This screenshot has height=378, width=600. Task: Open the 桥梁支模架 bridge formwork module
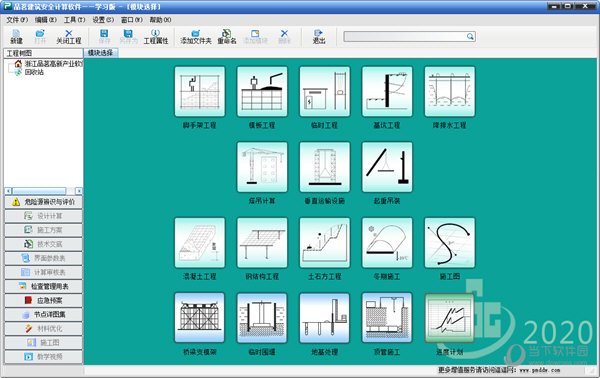click(x=199, y=318)
